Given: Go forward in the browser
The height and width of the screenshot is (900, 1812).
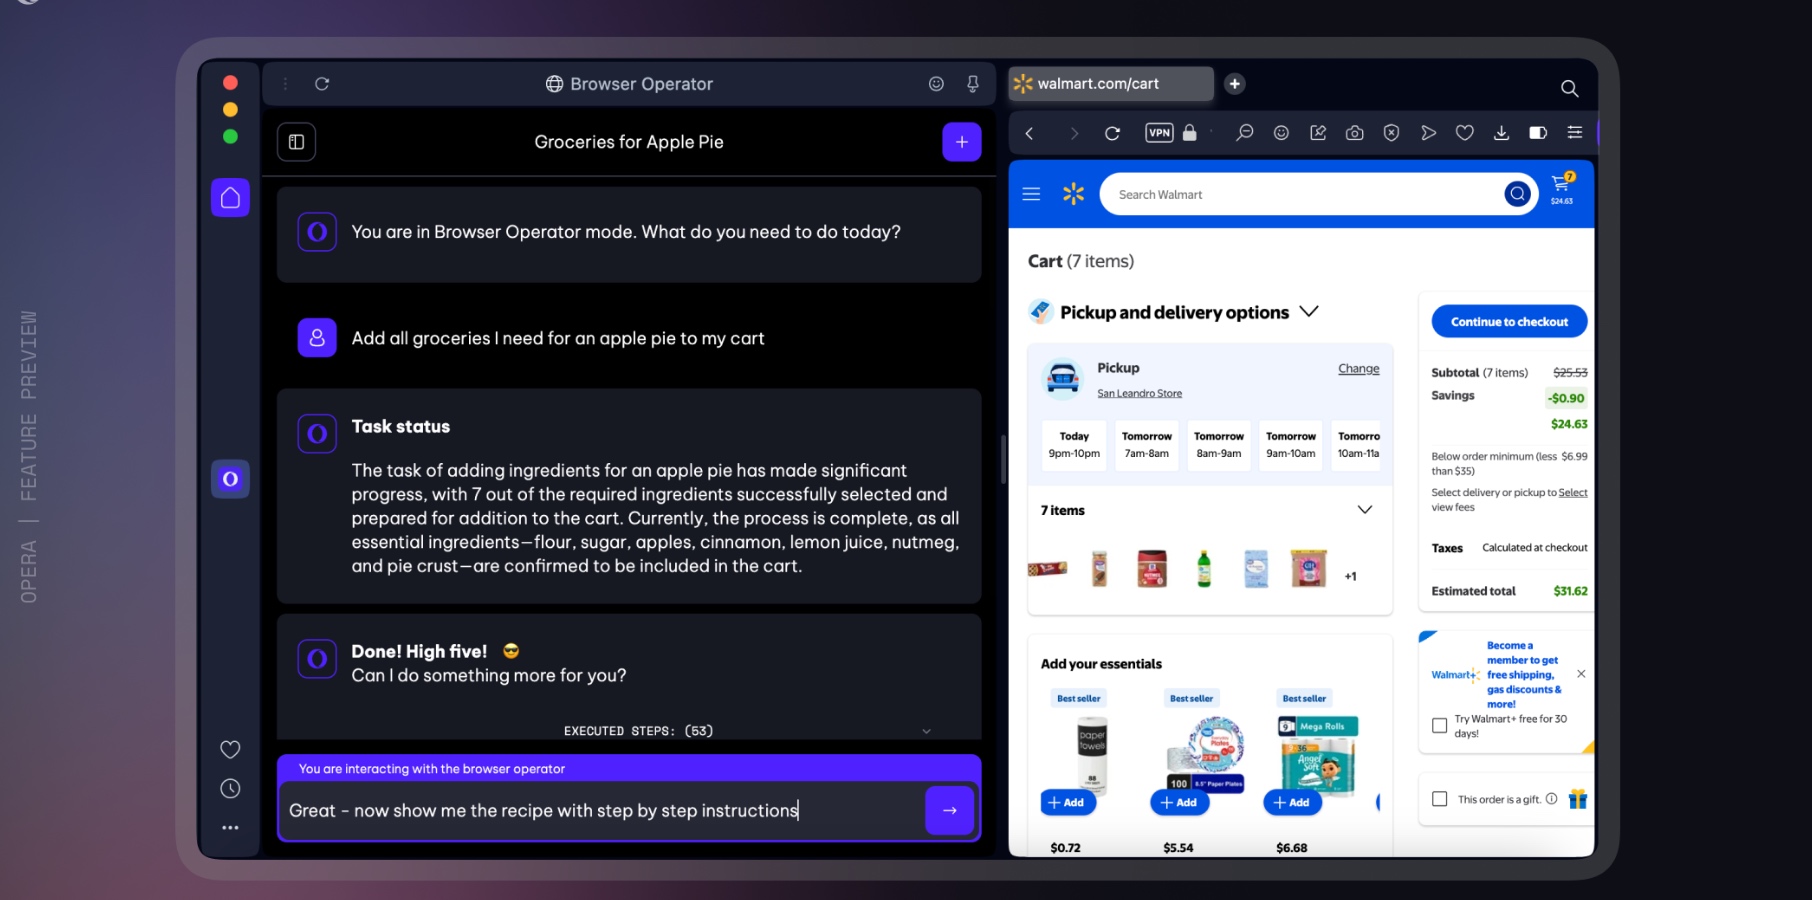Looking at the screenshot, I should tap(1074, 133).
